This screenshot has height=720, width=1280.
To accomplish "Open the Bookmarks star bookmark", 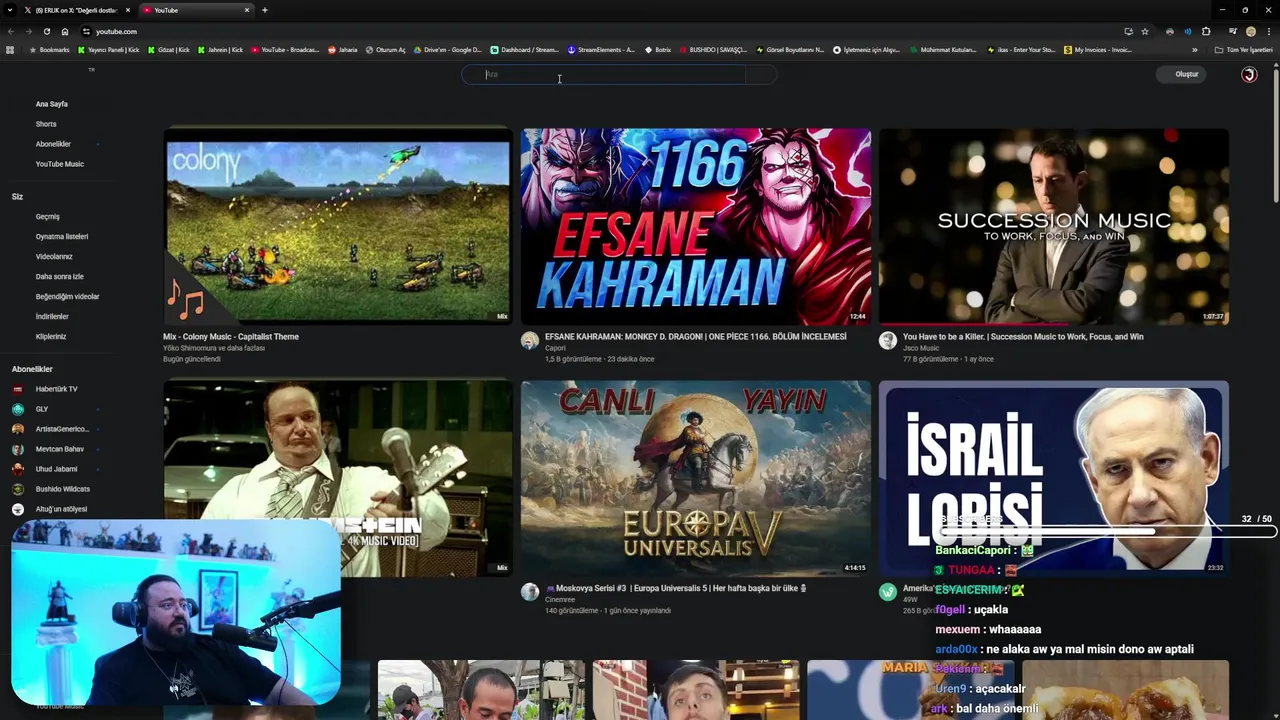I will tap(50, 50).
